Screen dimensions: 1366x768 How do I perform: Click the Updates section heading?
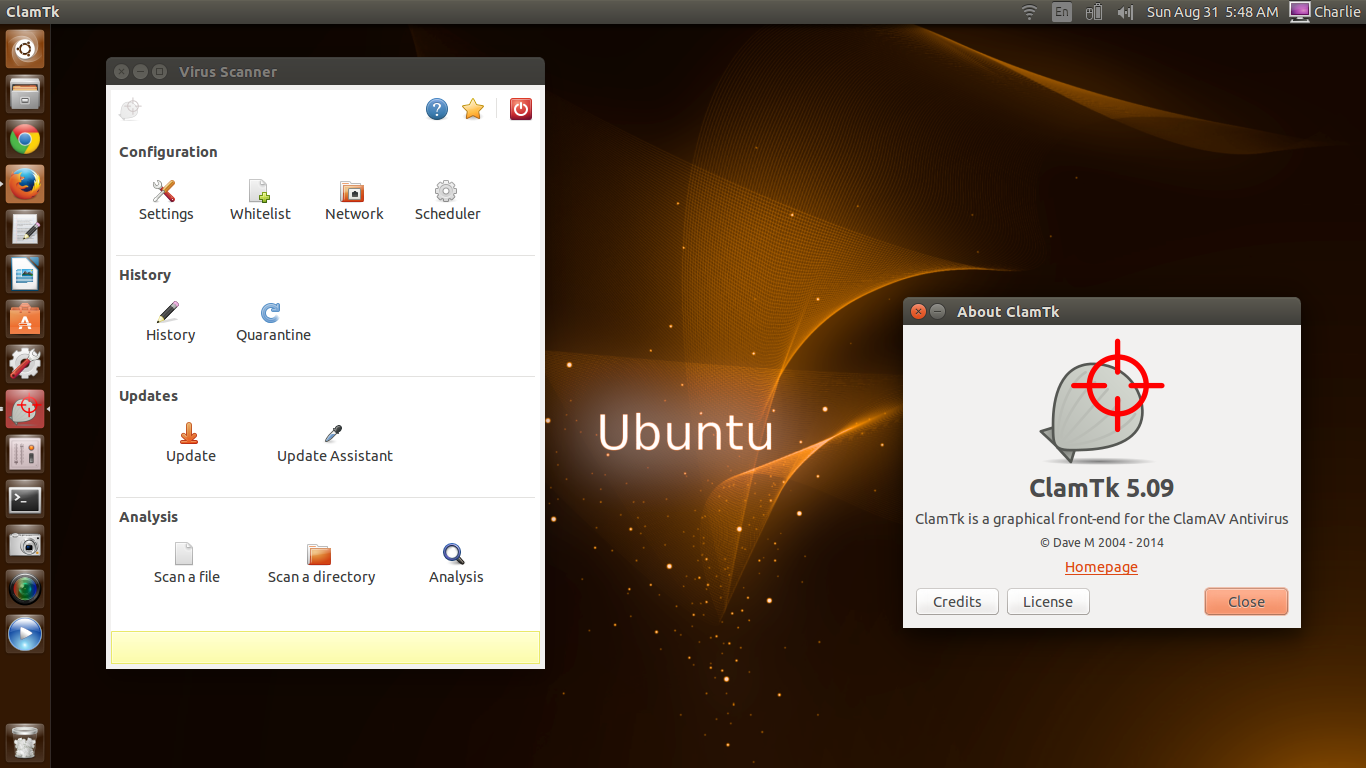(148, 396)
